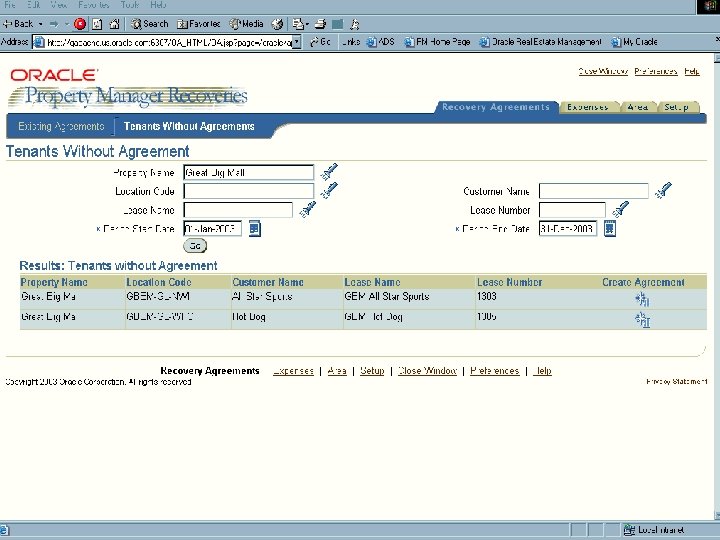Click the Start Date input field

pos(212,228)
